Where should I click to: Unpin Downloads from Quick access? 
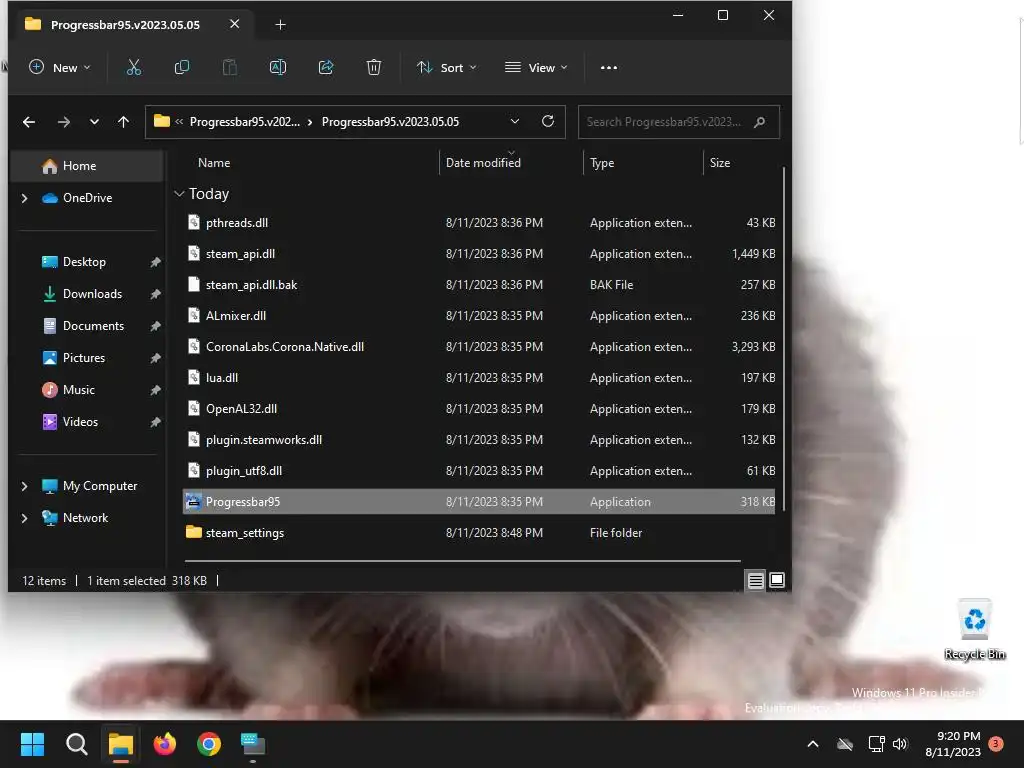tap(155, 295)
